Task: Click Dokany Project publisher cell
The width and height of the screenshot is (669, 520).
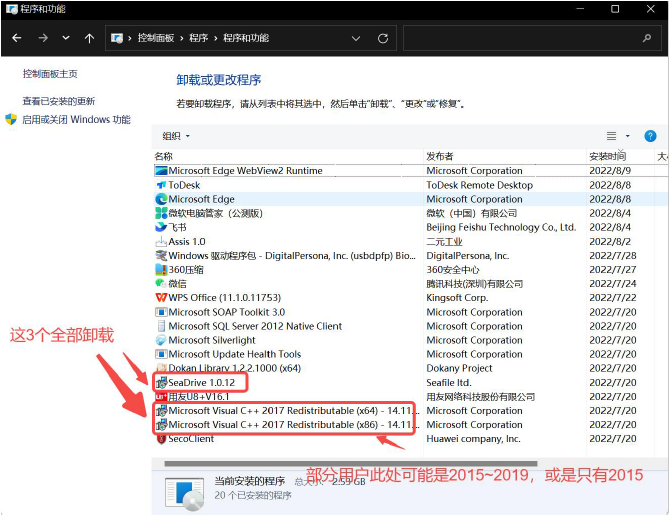Action: coord(459,368)
